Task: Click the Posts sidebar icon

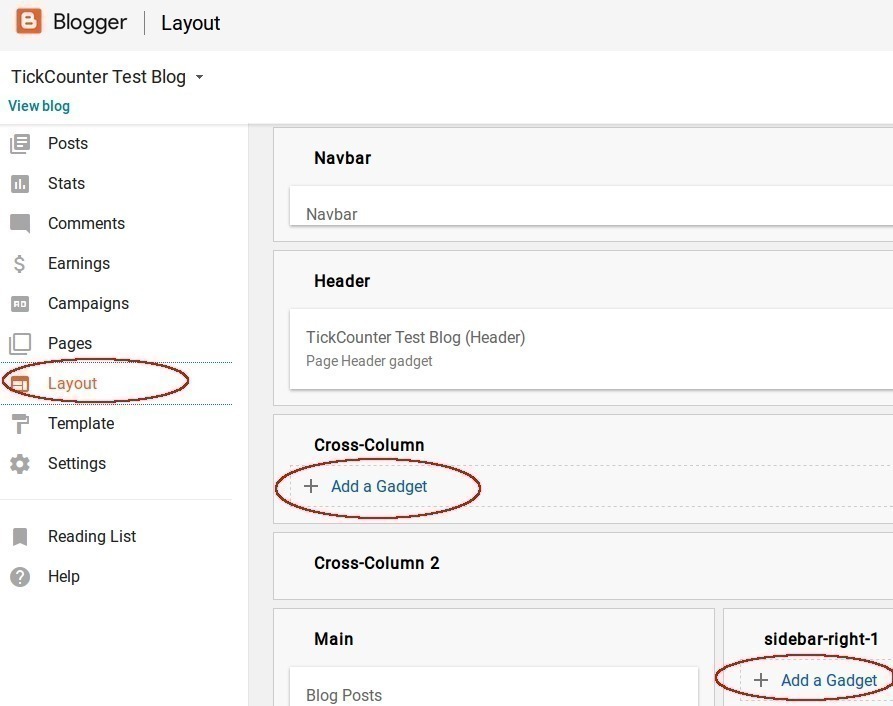Action: [x=20, y=144]
